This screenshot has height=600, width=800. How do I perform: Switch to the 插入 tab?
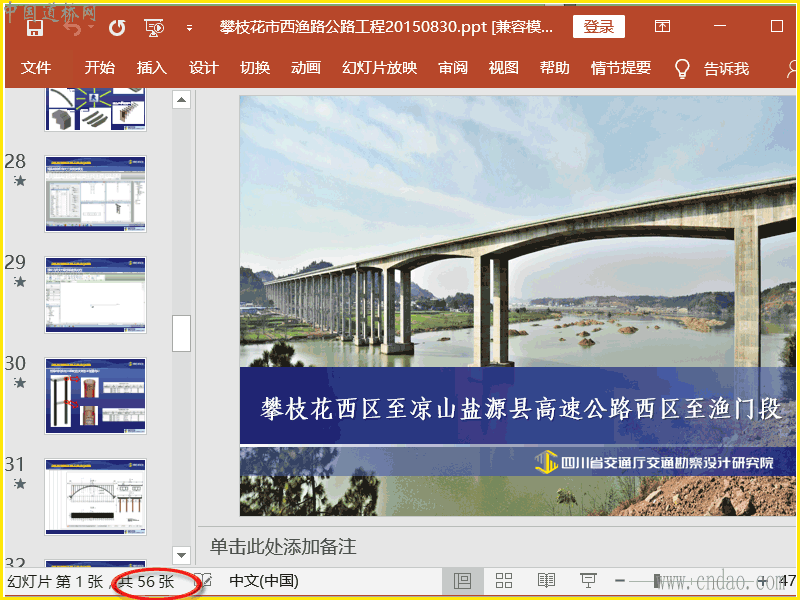[x=152, y=67]
